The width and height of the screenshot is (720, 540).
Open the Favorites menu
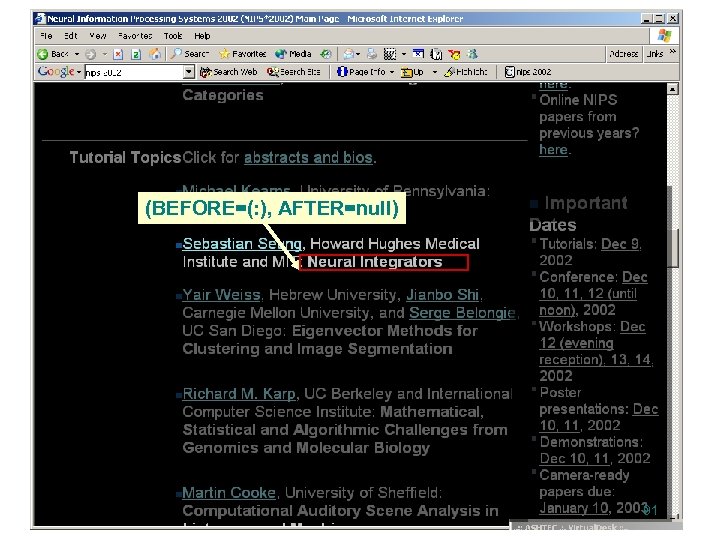click(x=135, y=36)
